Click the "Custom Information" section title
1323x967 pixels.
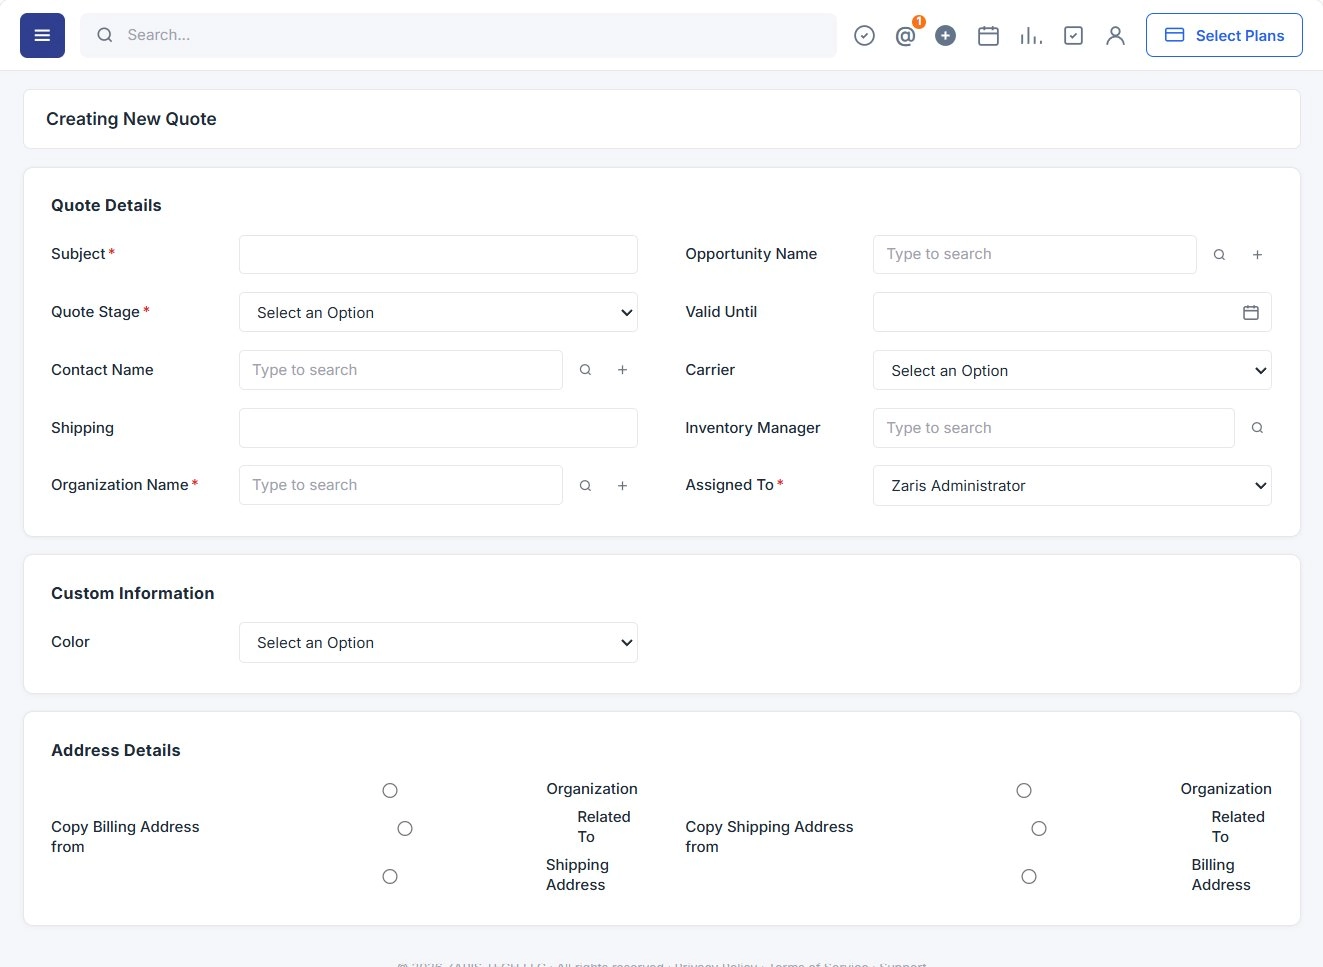click(133, 593)
